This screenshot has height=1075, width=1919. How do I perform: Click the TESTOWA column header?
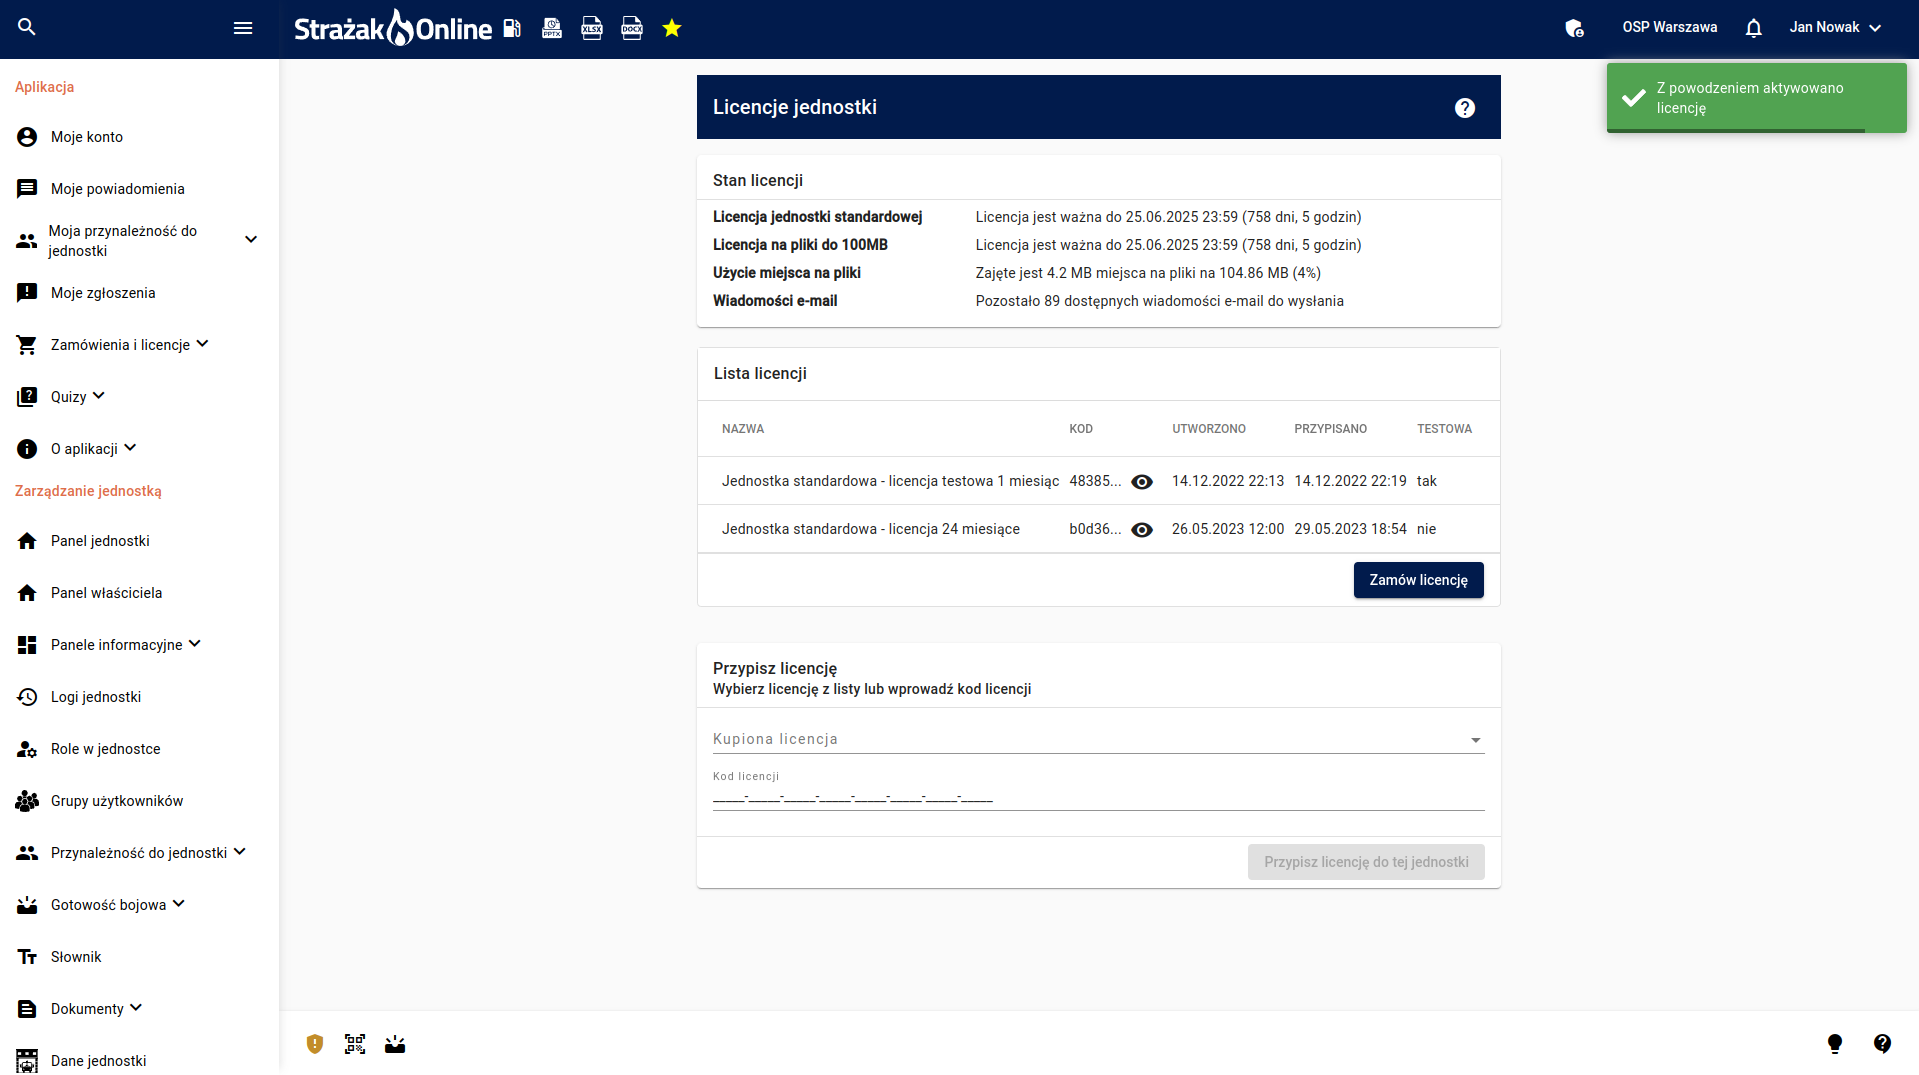[1444, 429]
